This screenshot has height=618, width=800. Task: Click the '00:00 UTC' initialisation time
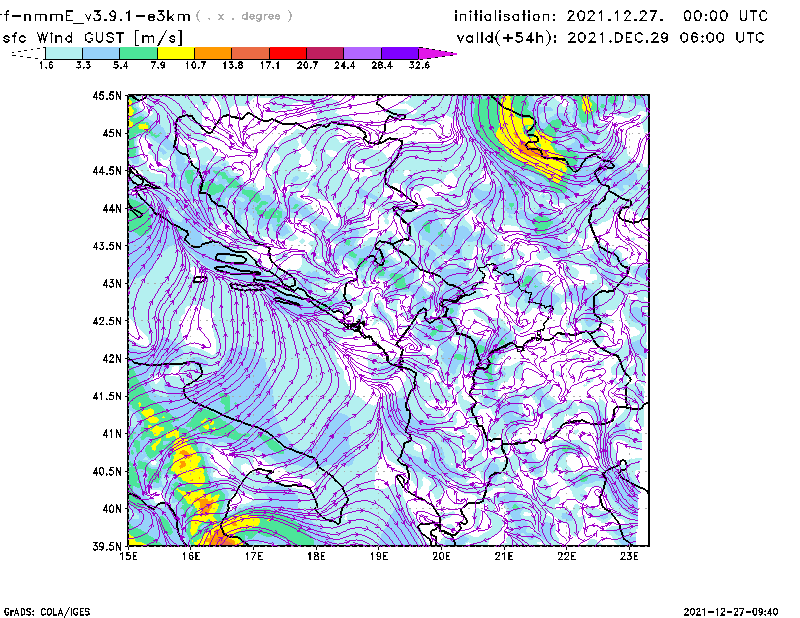[x=726, y=16]
